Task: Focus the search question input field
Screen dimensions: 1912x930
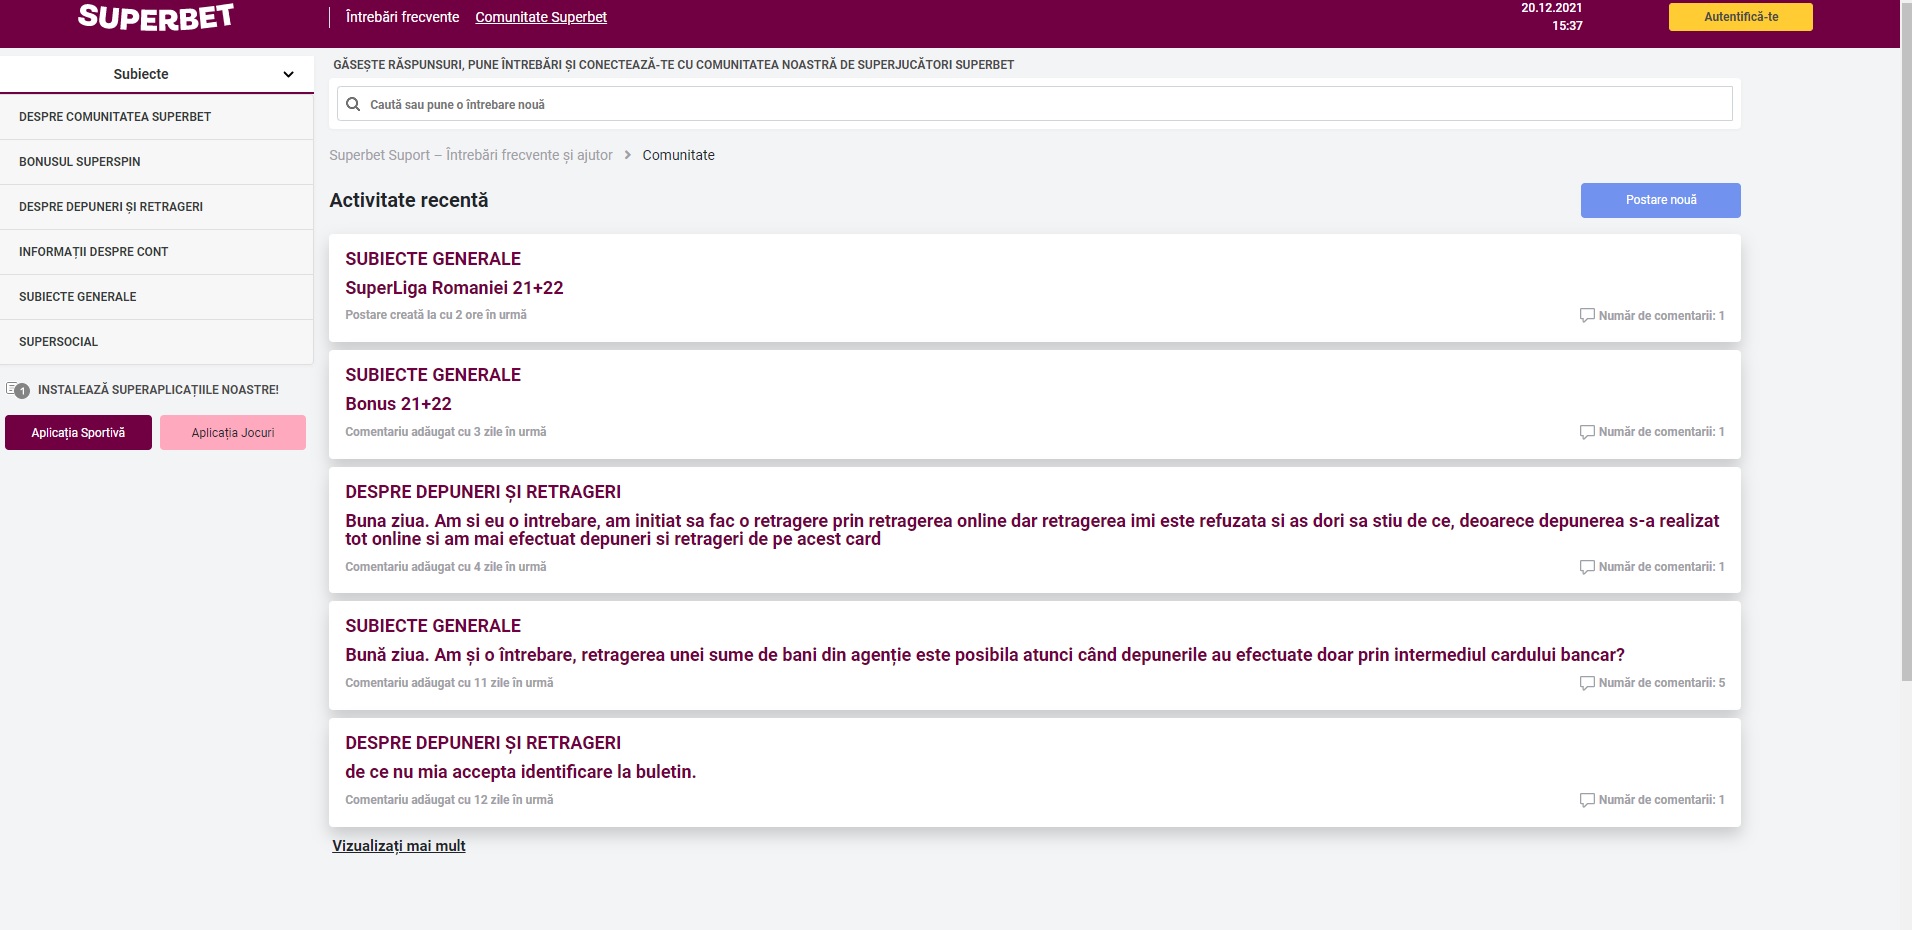Action: (1035, 104)
